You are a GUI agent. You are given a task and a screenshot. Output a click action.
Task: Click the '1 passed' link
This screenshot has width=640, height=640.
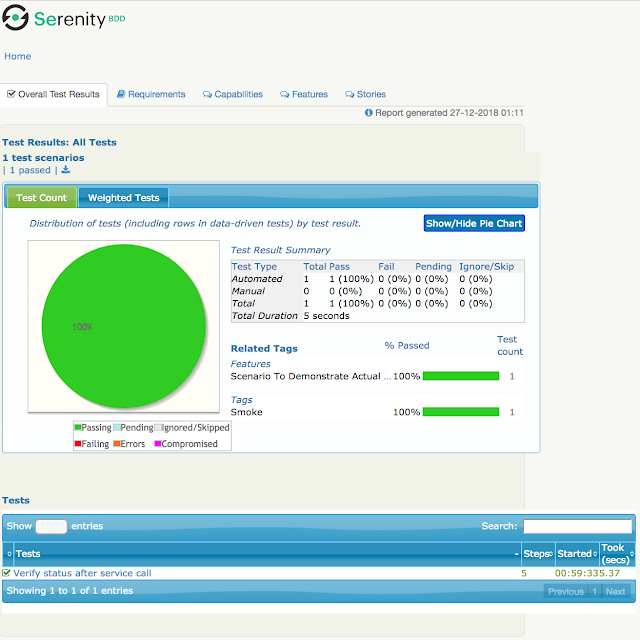coord(30,170)
